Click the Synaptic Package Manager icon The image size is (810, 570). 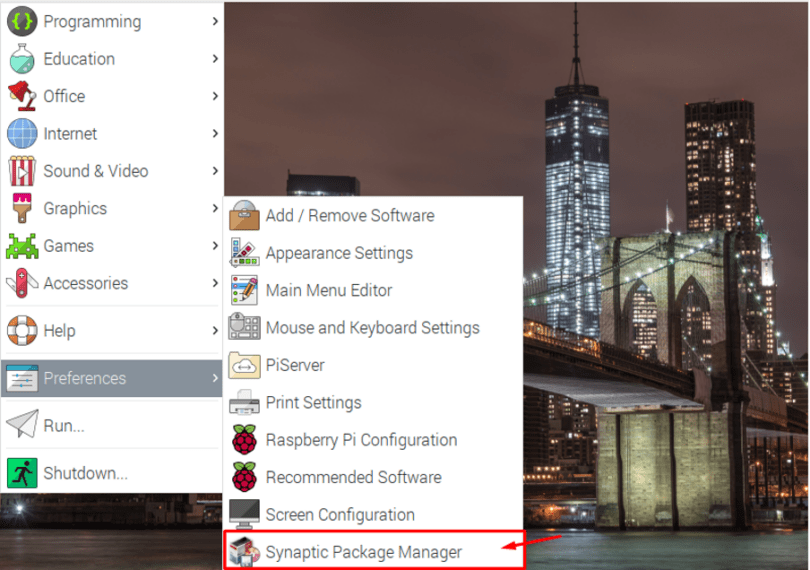coord(244,551)
